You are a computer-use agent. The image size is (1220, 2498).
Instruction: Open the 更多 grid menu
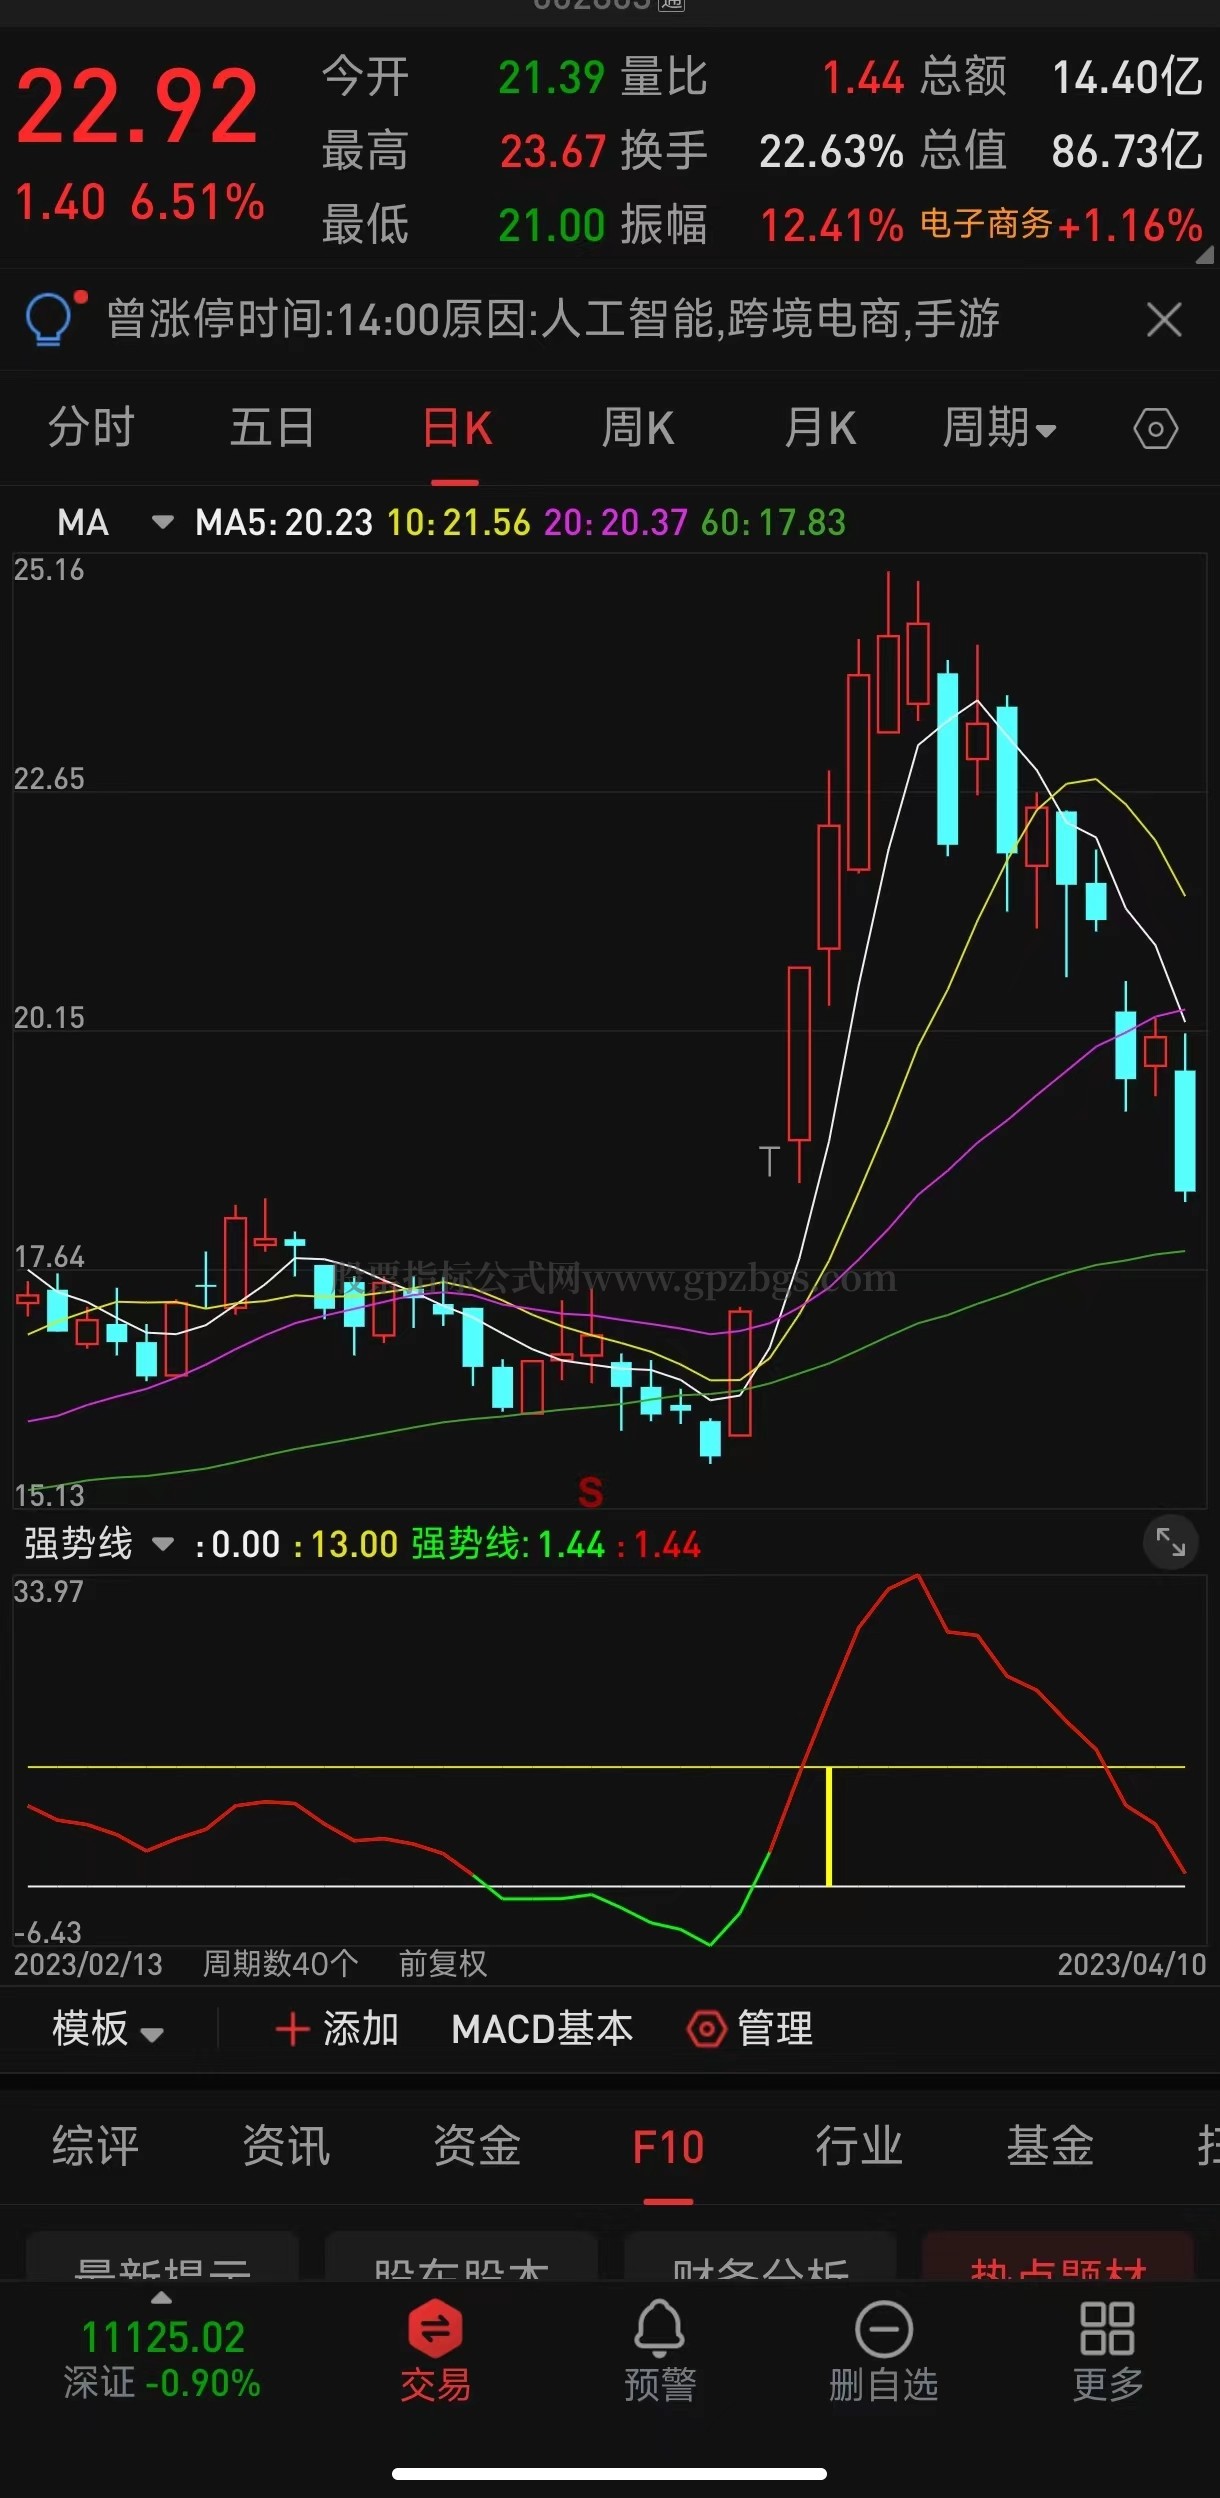pos(1107,2350)
